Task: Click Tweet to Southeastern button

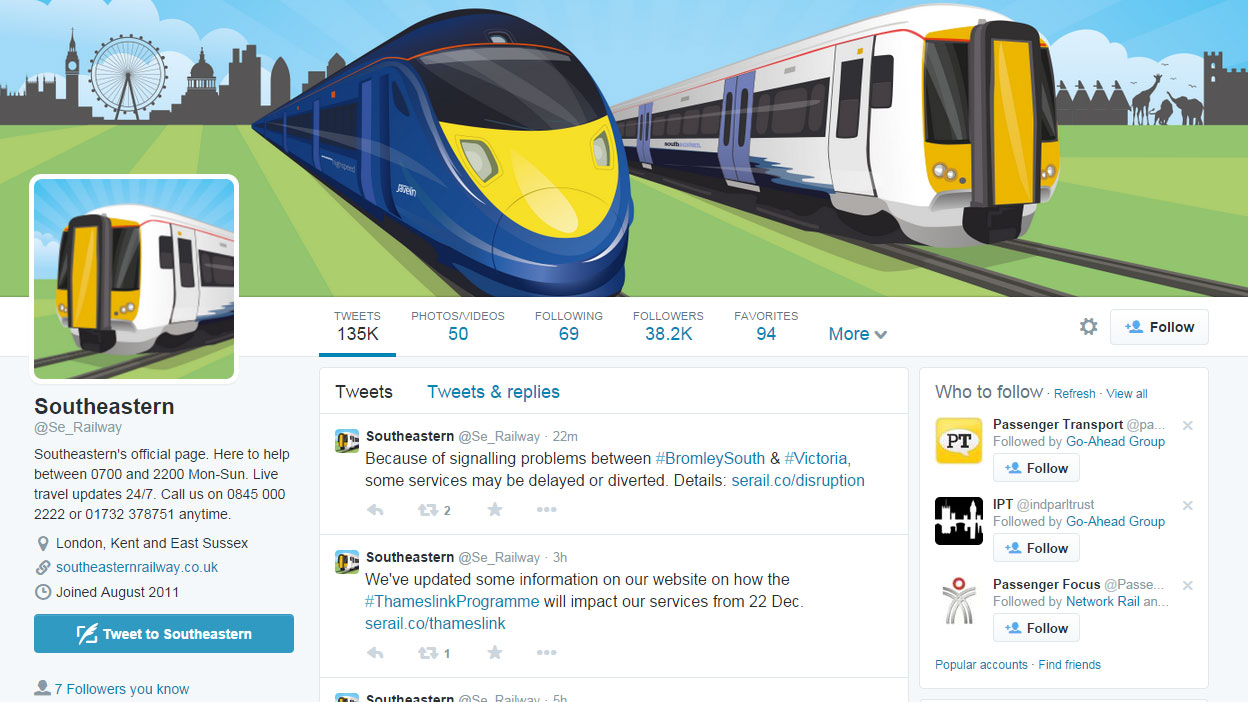Action: click(164, 634)
